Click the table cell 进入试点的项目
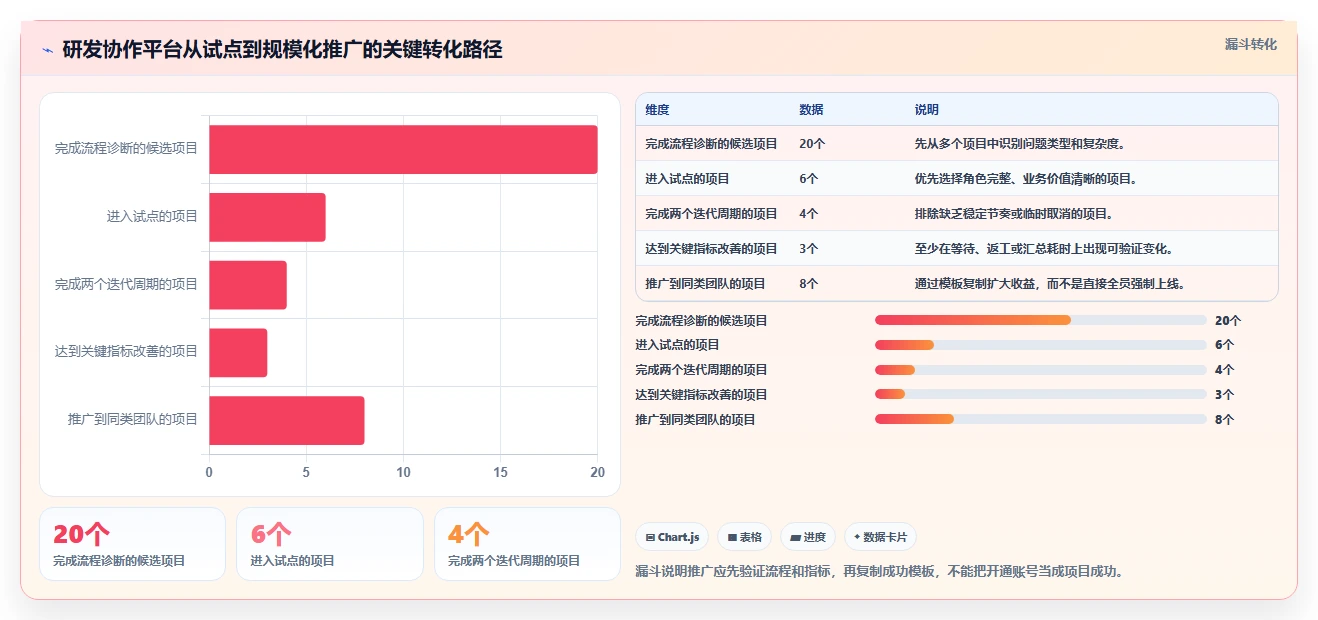The width and height of the screenshot is (1318, 620). (688, 179)
